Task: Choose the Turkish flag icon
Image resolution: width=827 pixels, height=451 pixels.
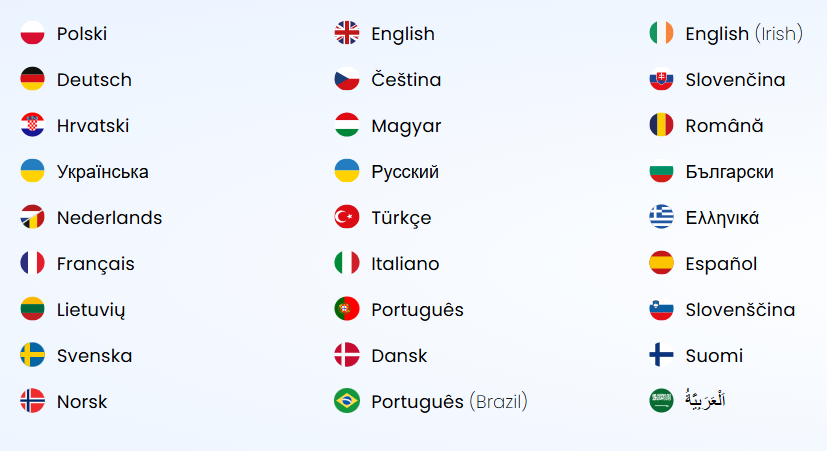Action: point(347,217)
